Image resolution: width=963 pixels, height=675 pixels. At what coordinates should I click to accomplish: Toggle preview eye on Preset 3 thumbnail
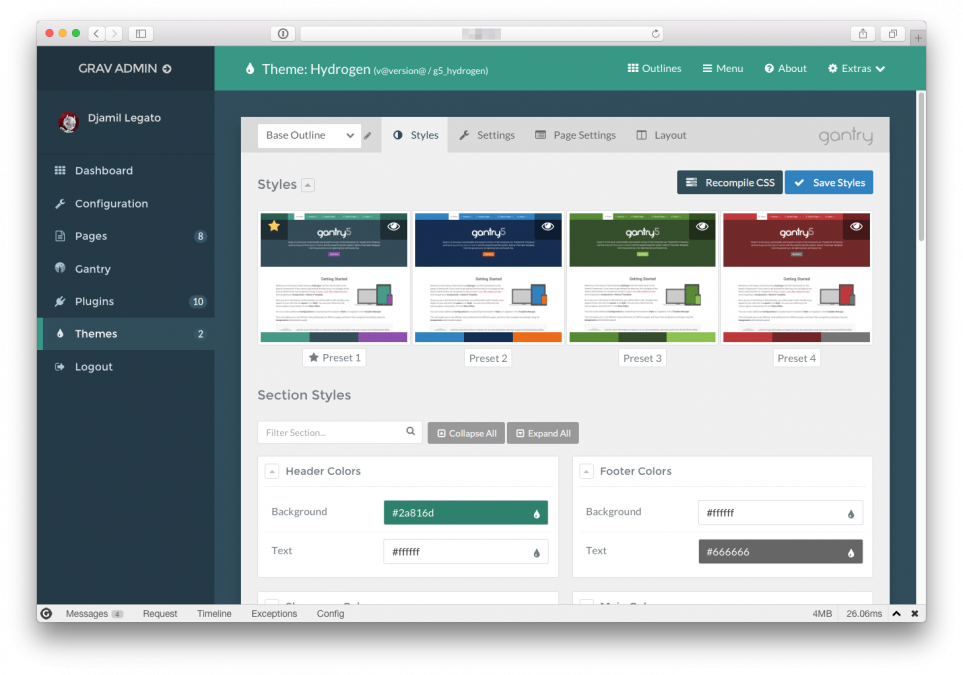tap(702, 227)
